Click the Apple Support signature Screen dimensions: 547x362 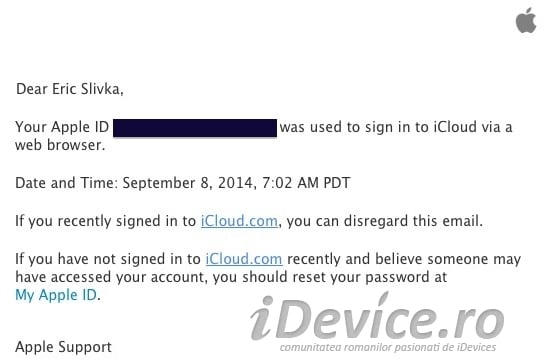point(63,347)
